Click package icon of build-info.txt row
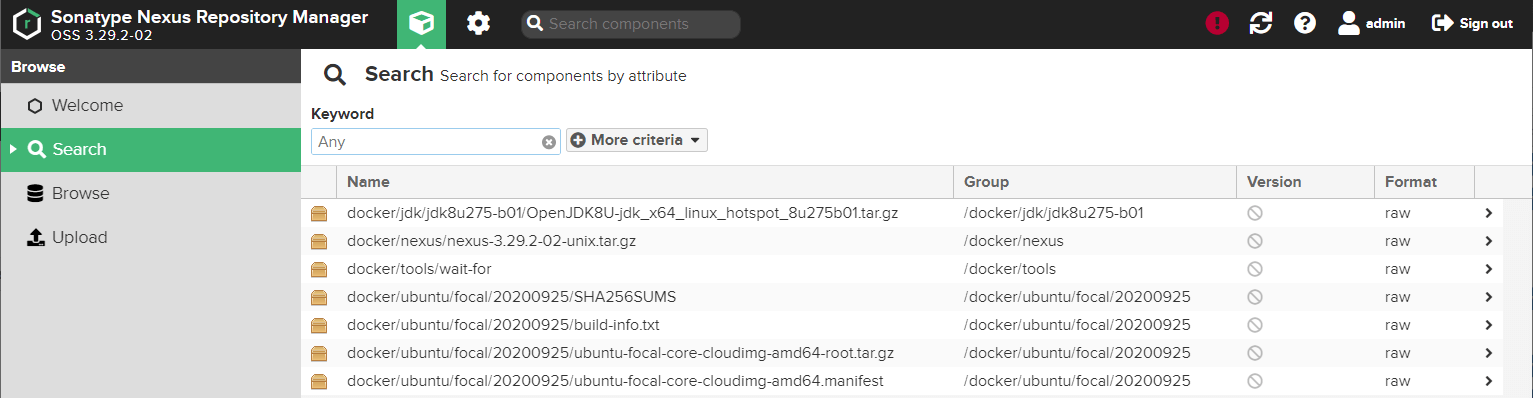The image size is (1533, 398). click(319, 325)
